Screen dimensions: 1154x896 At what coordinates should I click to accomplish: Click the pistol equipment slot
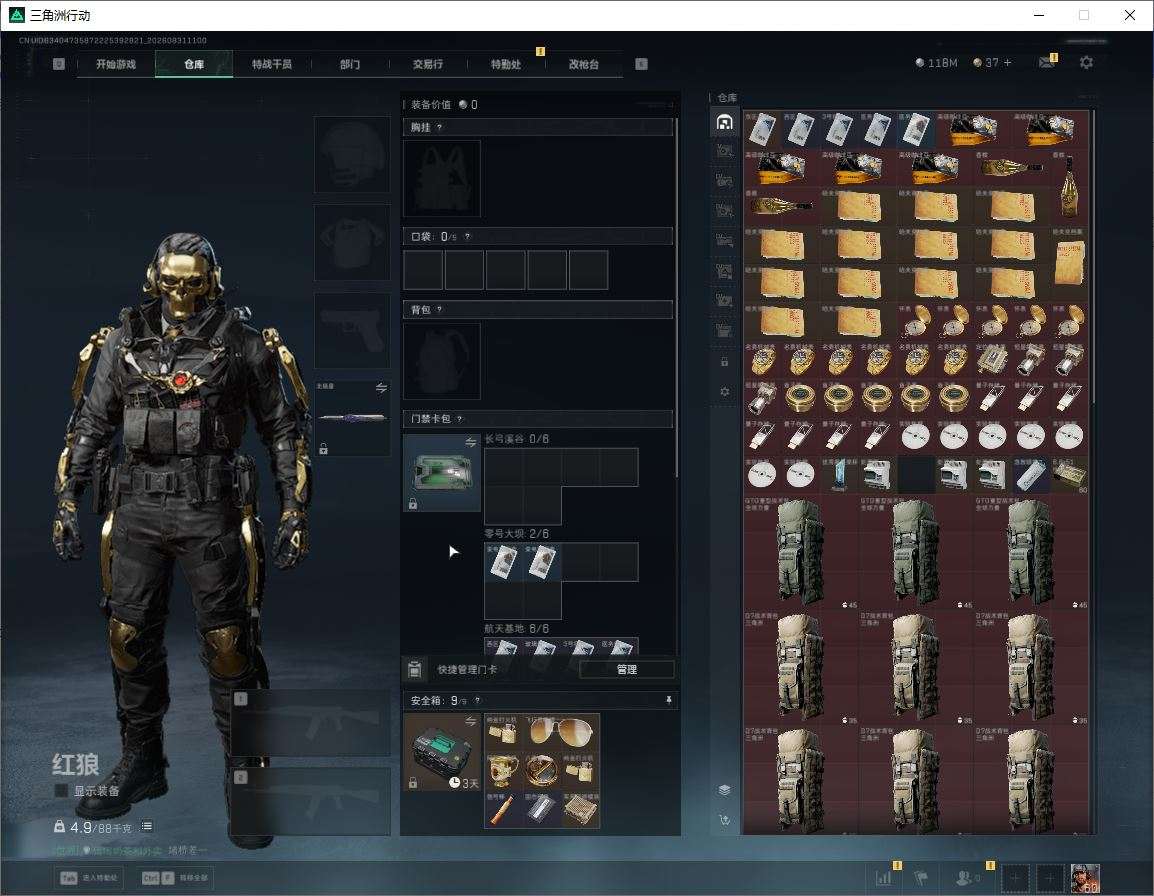click(352, 330)
